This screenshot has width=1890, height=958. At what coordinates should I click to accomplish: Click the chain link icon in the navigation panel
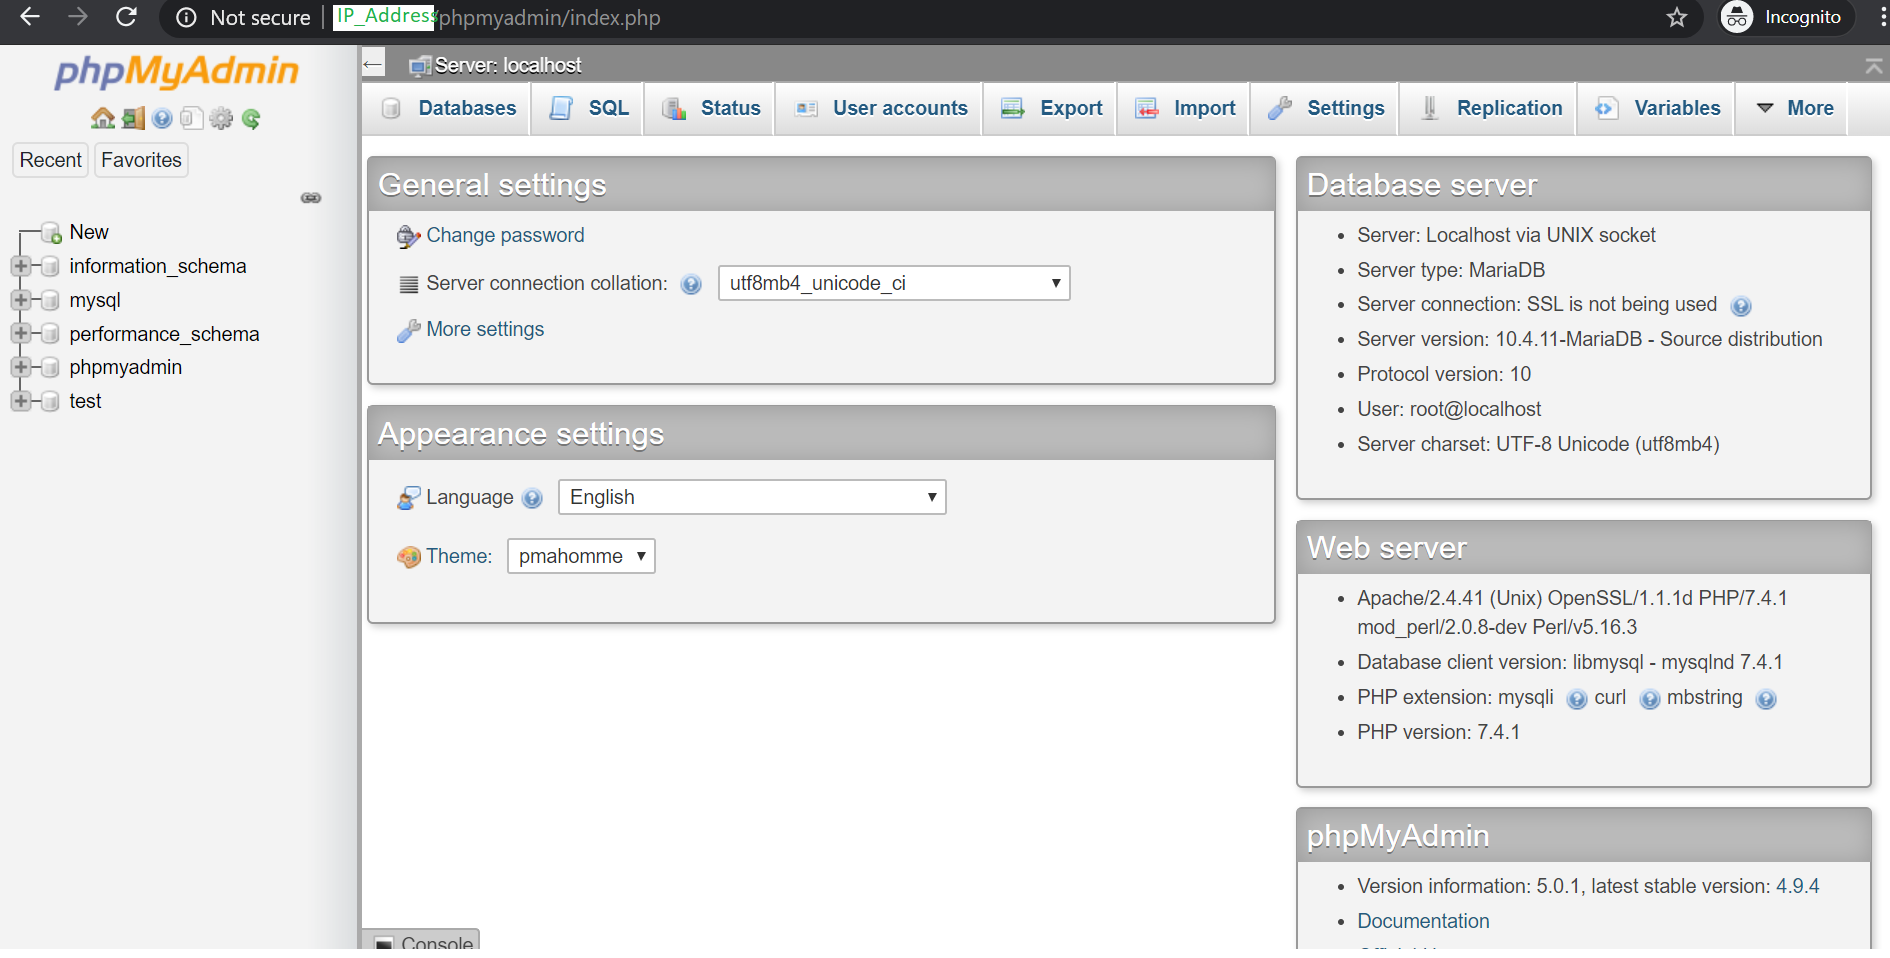[311, 198]
